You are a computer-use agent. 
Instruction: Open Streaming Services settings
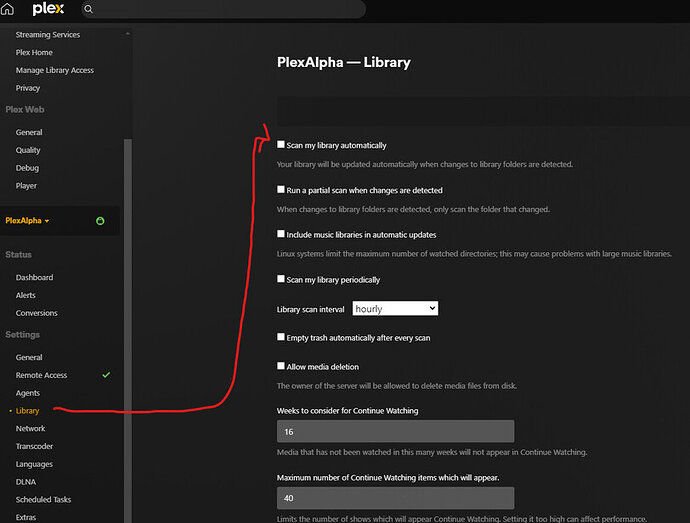[48, 34]
